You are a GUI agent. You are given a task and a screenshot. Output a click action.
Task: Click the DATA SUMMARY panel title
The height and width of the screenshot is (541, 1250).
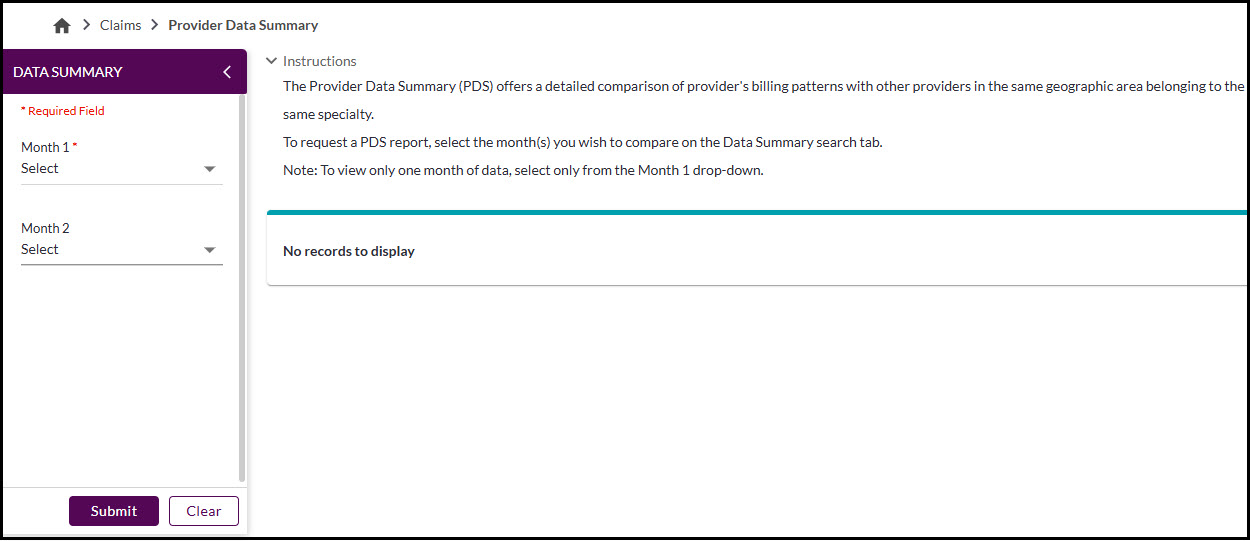click(68, 72)
